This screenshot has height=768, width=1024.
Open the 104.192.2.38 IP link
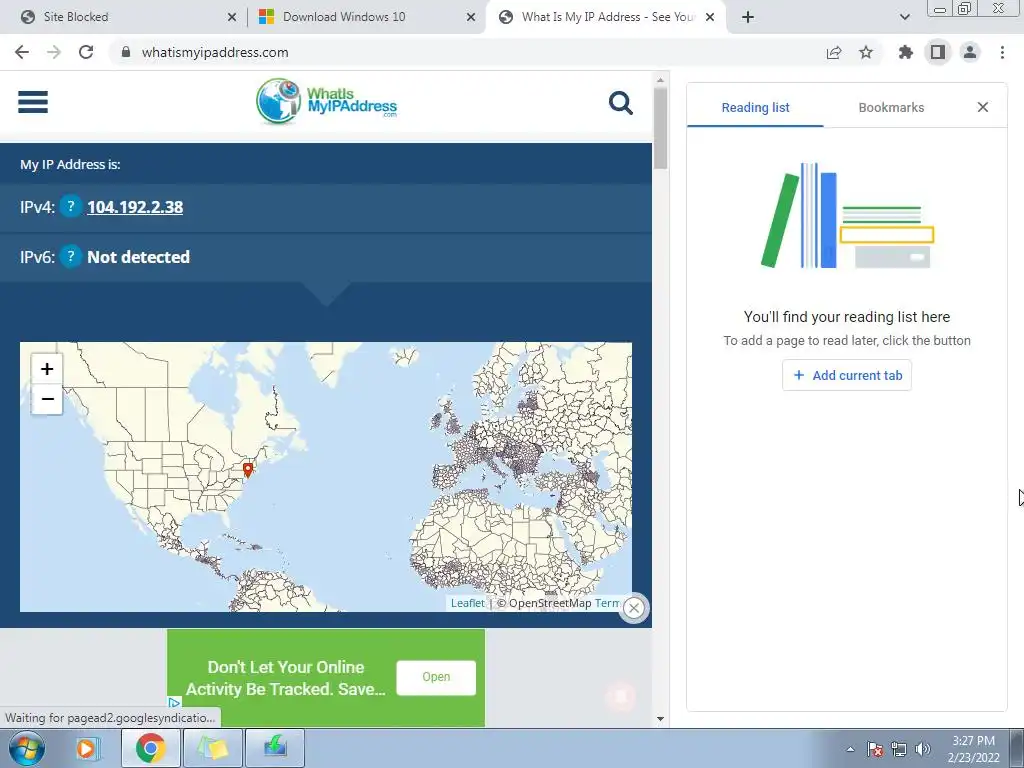click(135, 207)
